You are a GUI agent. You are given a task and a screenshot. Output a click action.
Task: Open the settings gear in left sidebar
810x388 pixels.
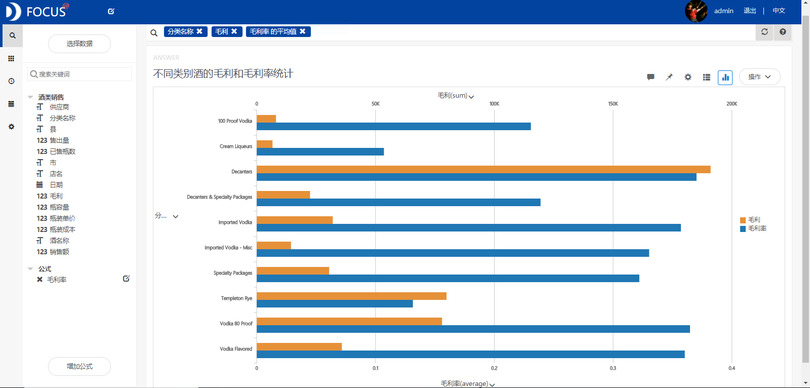11,127
